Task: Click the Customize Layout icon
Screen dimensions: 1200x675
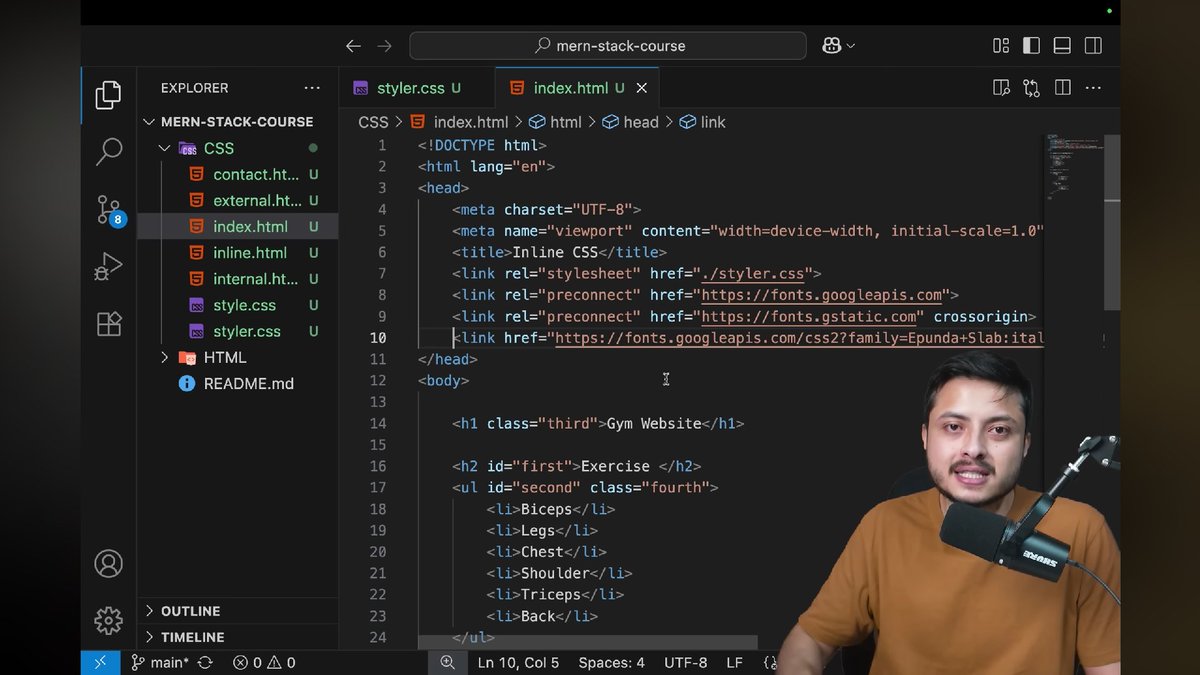Action: (x=1001, y=46)
